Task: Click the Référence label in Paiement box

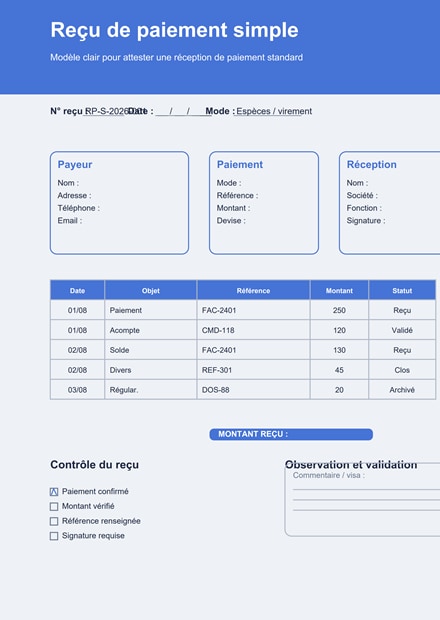Action: click(237, 196)
